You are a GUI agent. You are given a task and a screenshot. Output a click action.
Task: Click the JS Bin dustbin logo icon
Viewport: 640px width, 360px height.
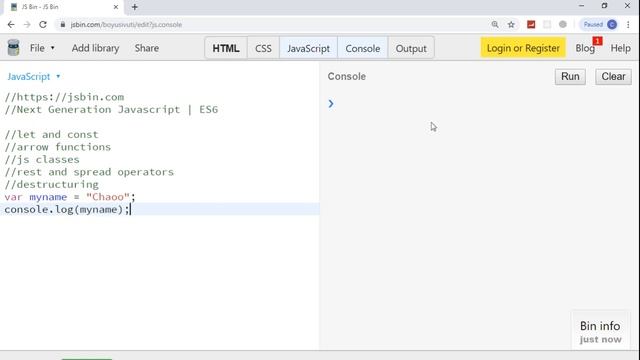[13, 48]
